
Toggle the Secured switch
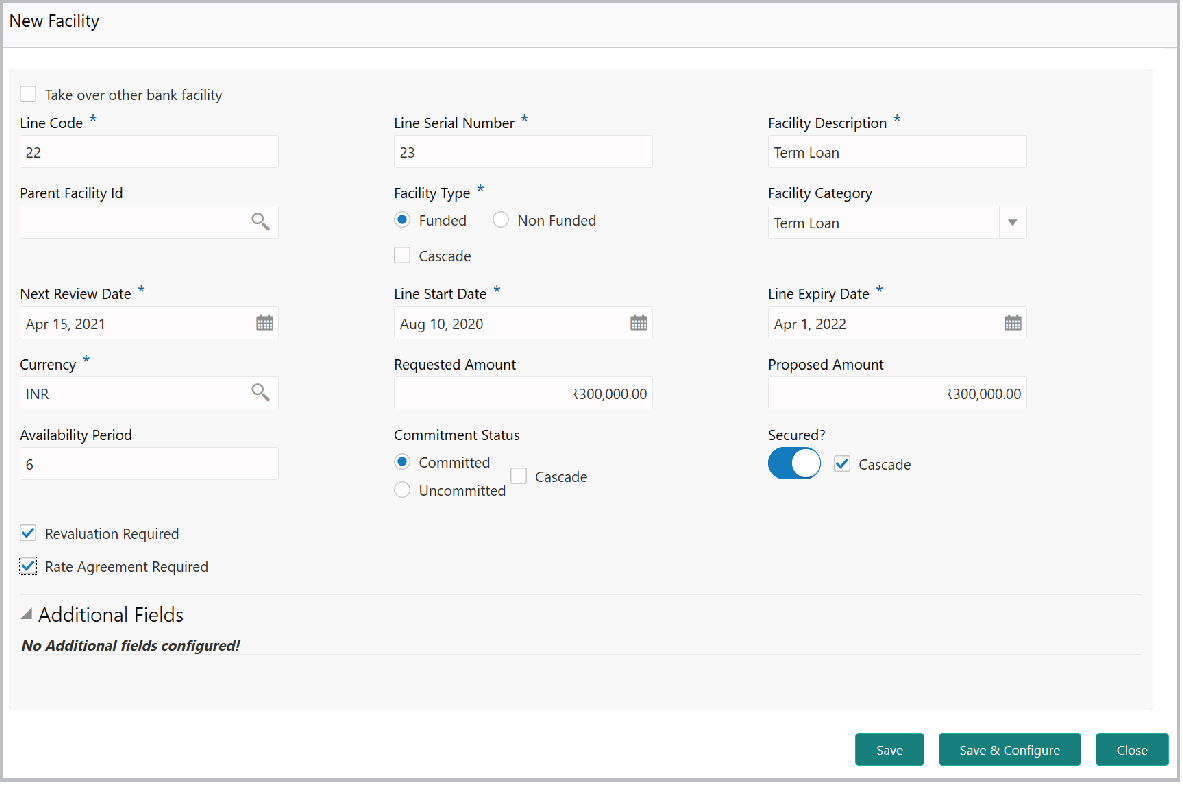(x=794, y=463)
